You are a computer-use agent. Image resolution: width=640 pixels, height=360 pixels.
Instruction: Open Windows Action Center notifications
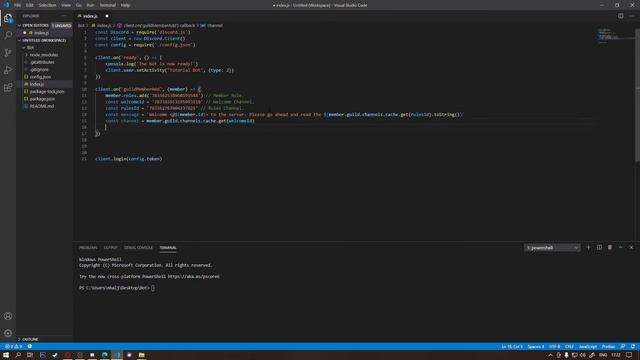629,355
